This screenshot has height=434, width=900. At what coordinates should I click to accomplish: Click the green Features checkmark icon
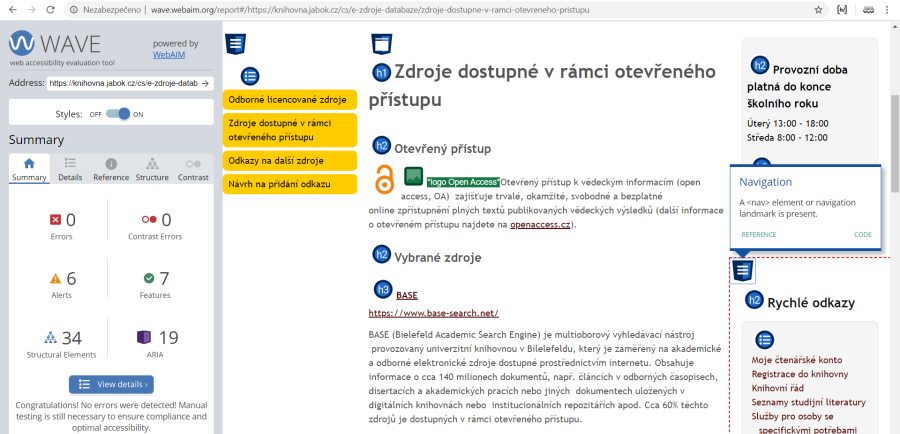149,278
